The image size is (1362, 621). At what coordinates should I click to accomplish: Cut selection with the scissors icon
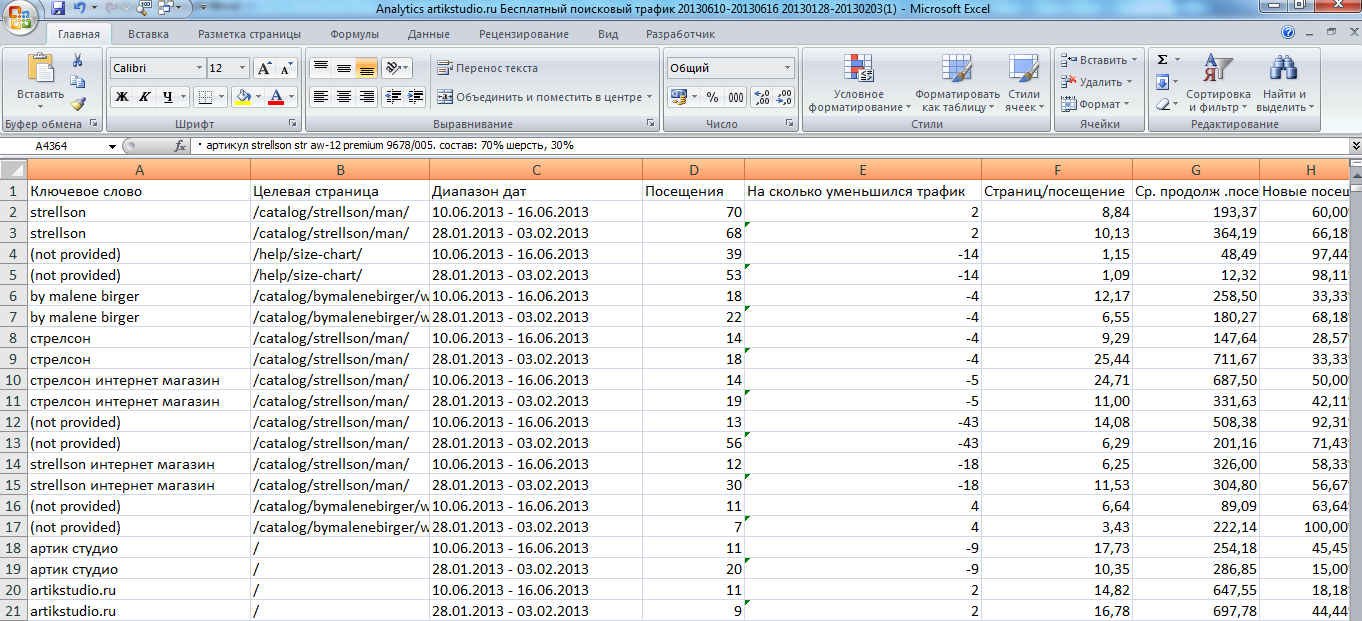[x=77, y=61]
